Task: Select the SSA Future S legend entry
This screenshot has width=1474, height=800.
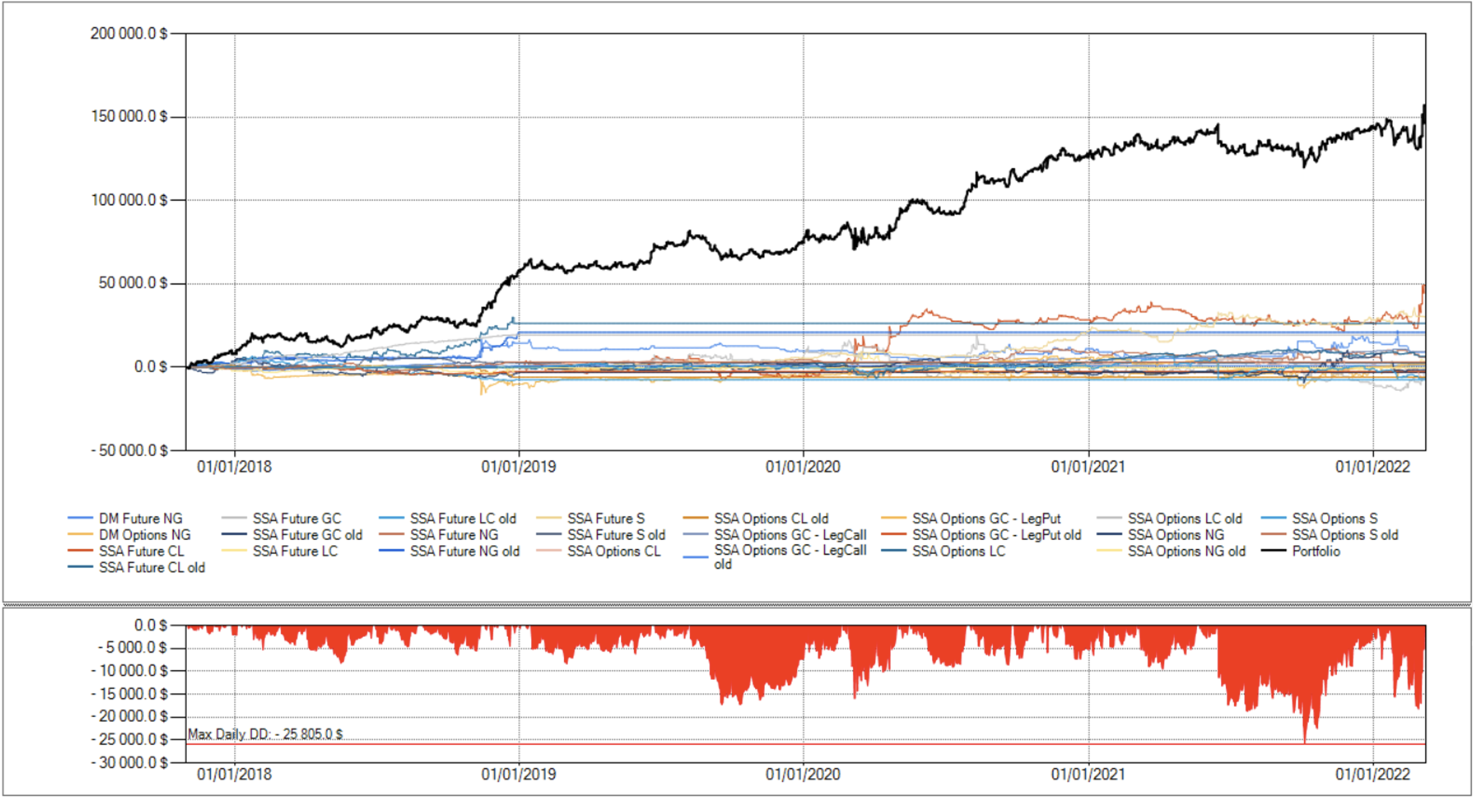Action: pyautogui.click(x=606, y=519)
